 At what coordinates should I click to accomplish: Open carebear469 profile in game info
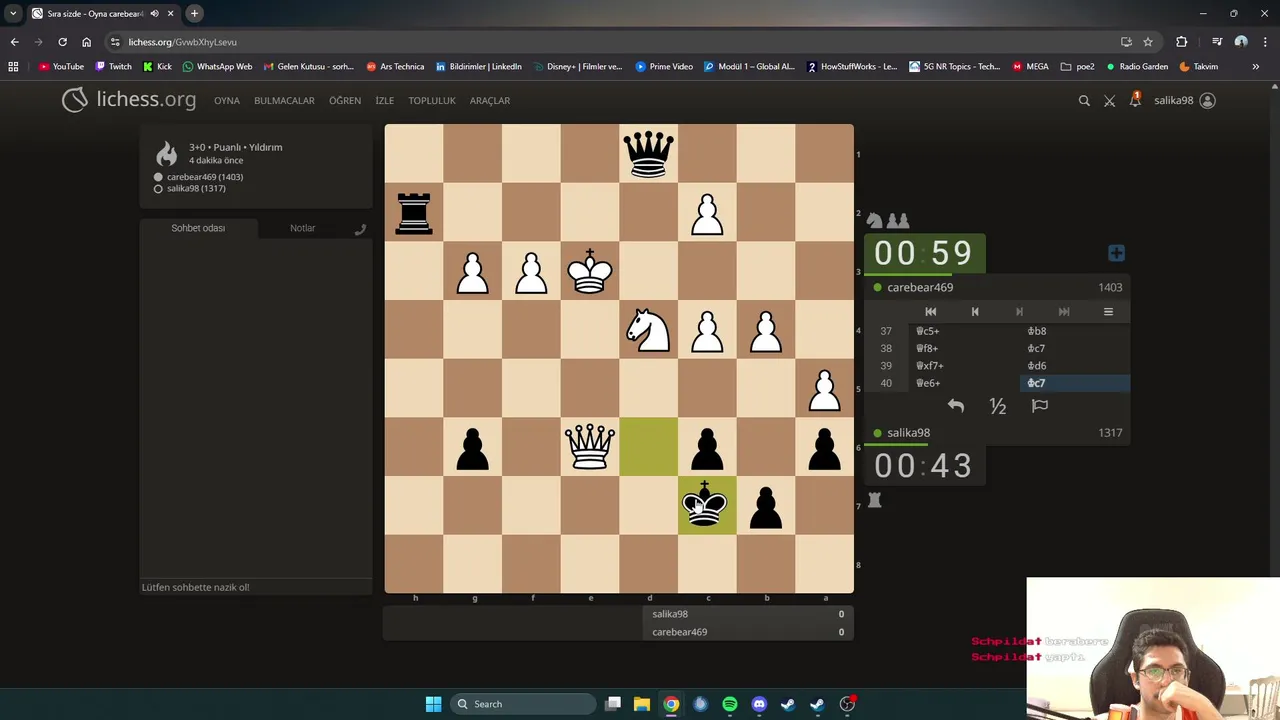(205, 177)
